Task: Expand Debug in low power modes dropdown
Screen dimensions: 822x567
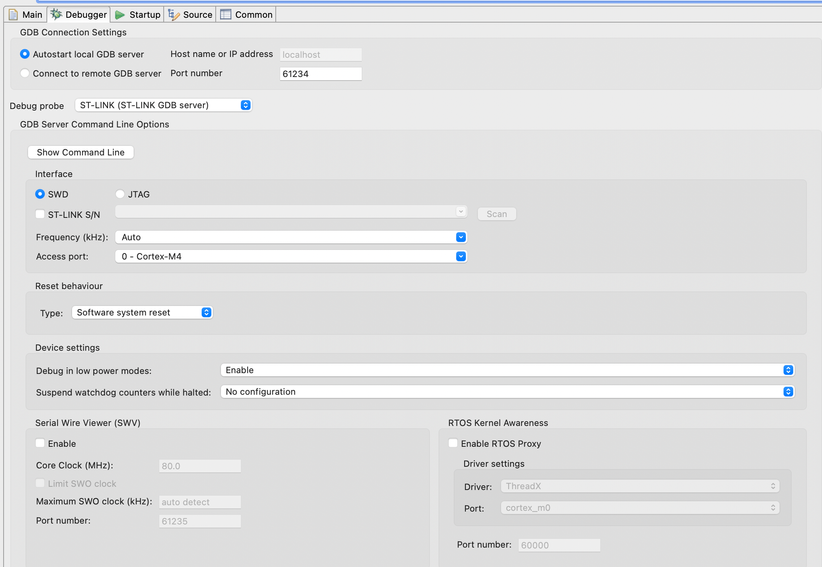Action: [507, 370]
